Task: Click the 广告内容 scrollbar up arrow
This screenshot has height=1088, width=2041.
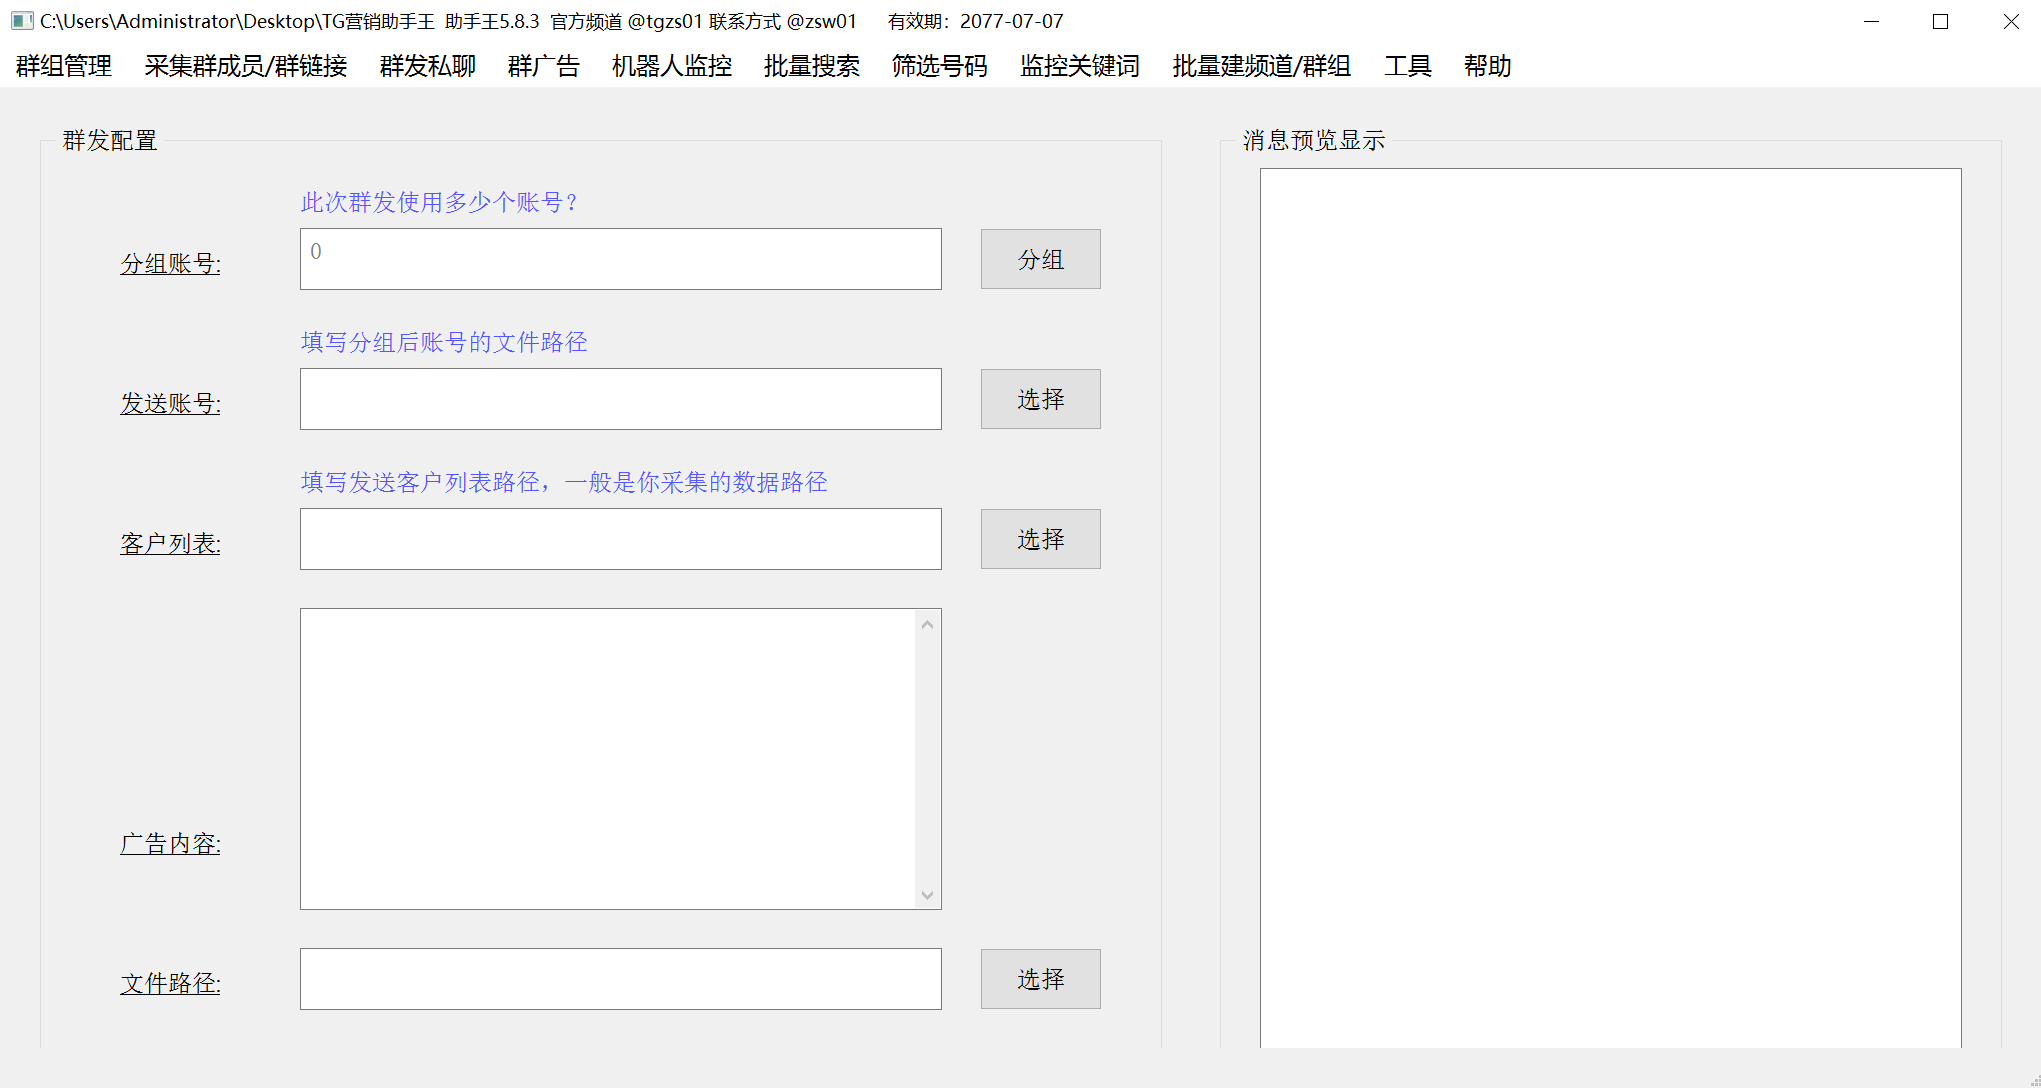Action: click(928, 622)
